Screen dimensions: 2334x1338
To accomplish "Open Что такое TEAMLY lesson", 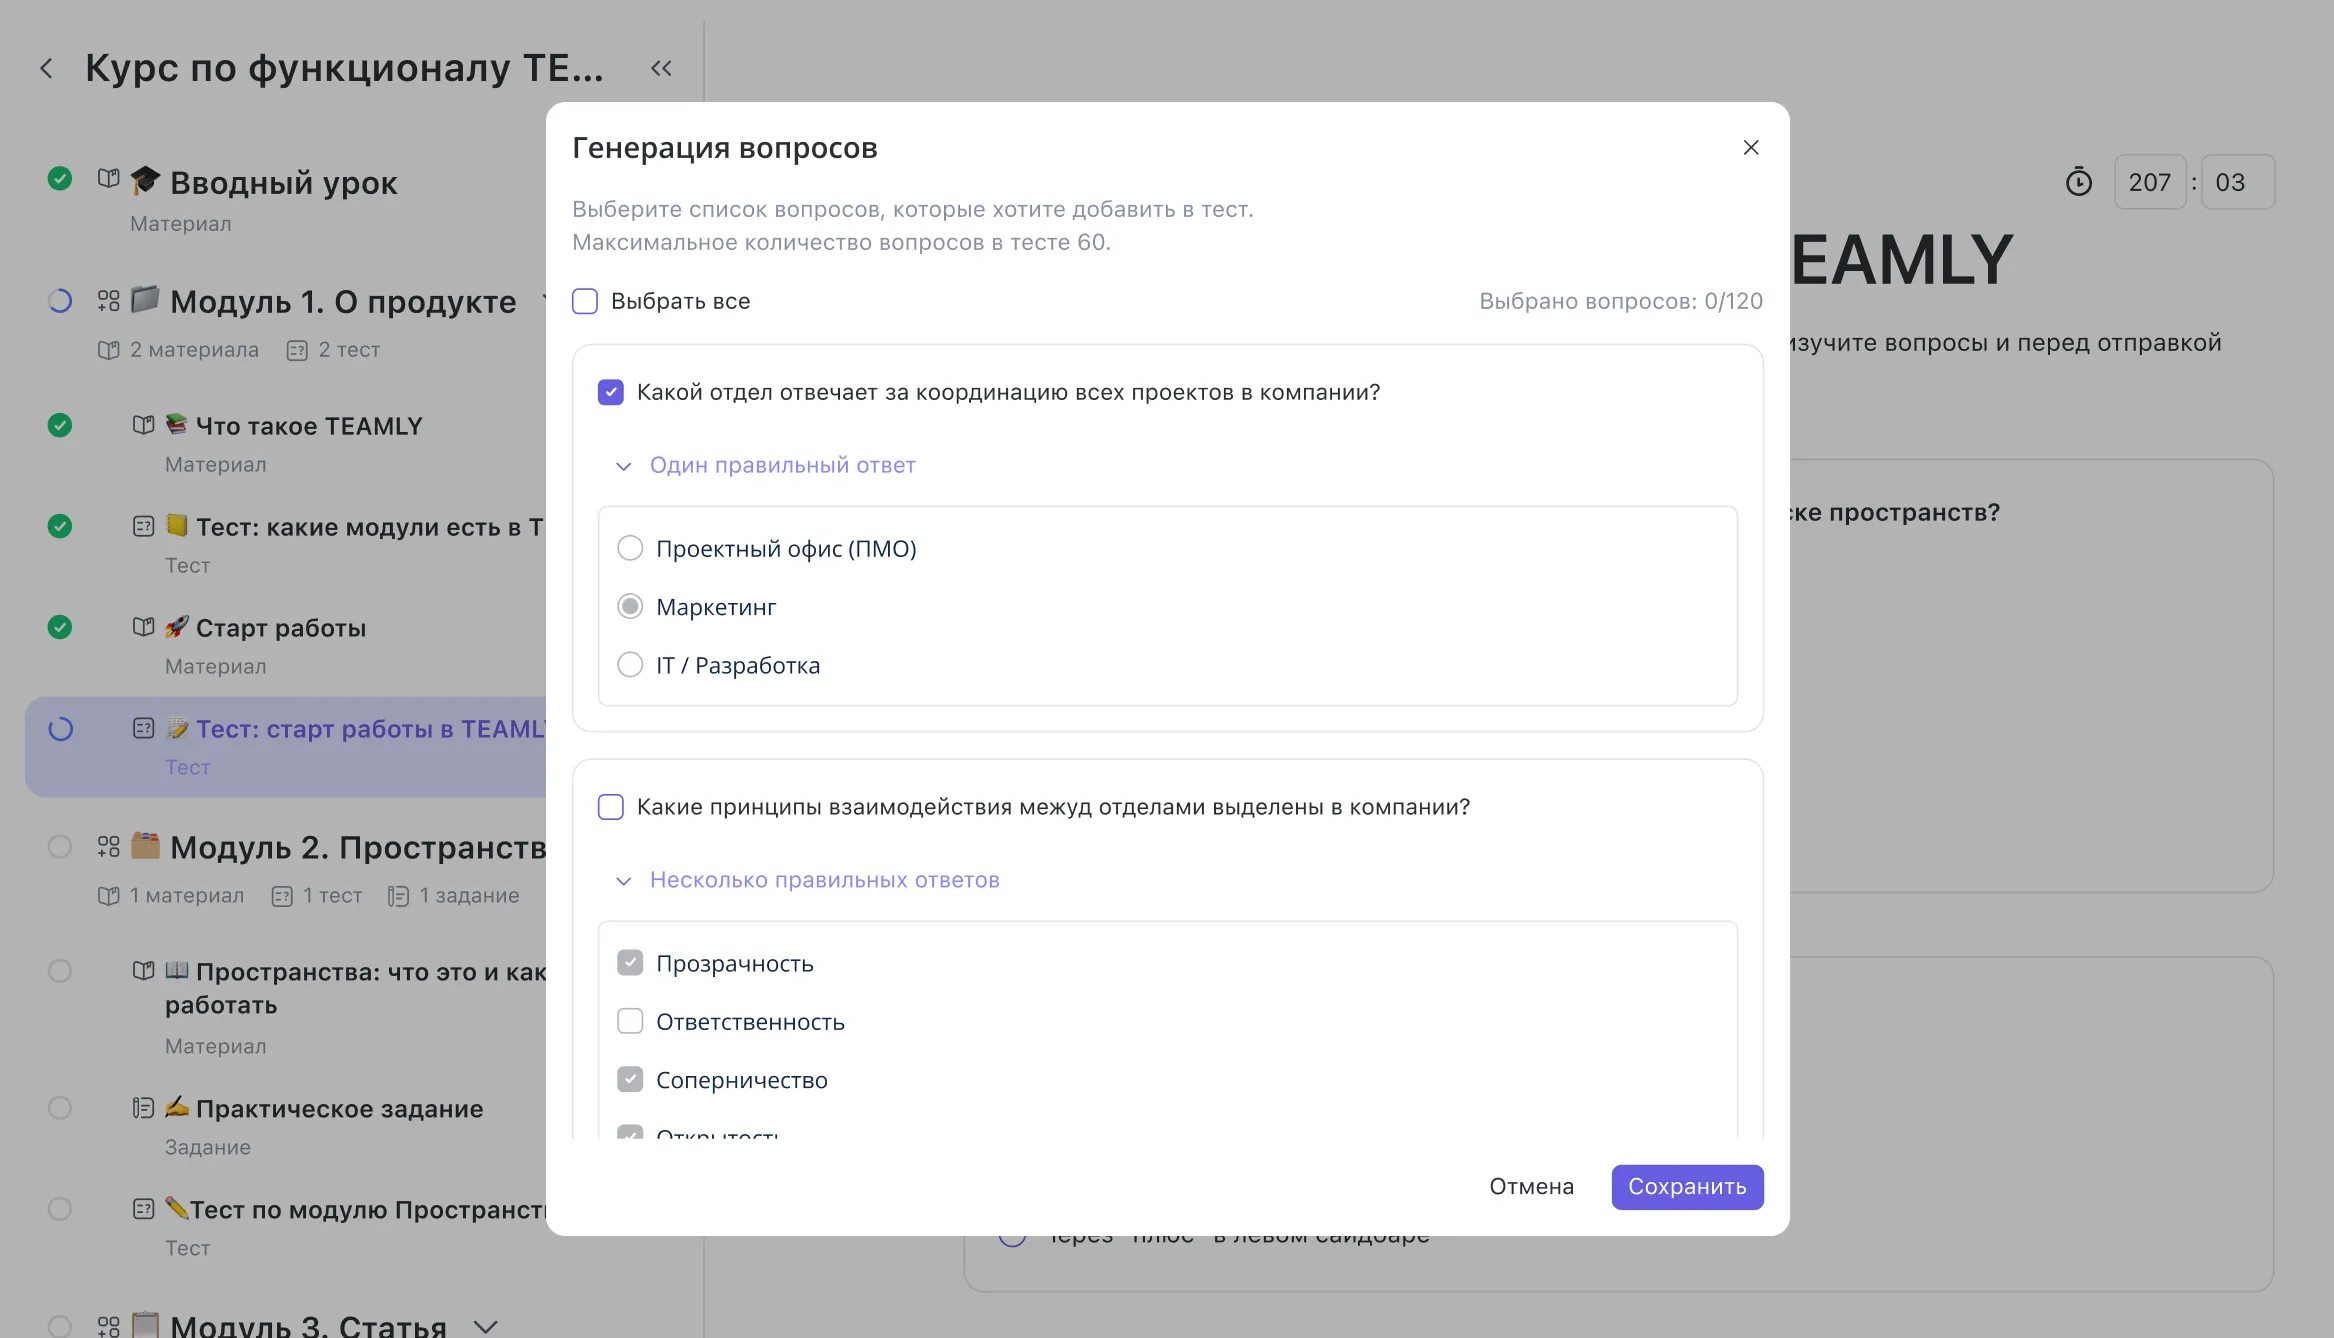I will pyautogui.click(x=308, y=426).
